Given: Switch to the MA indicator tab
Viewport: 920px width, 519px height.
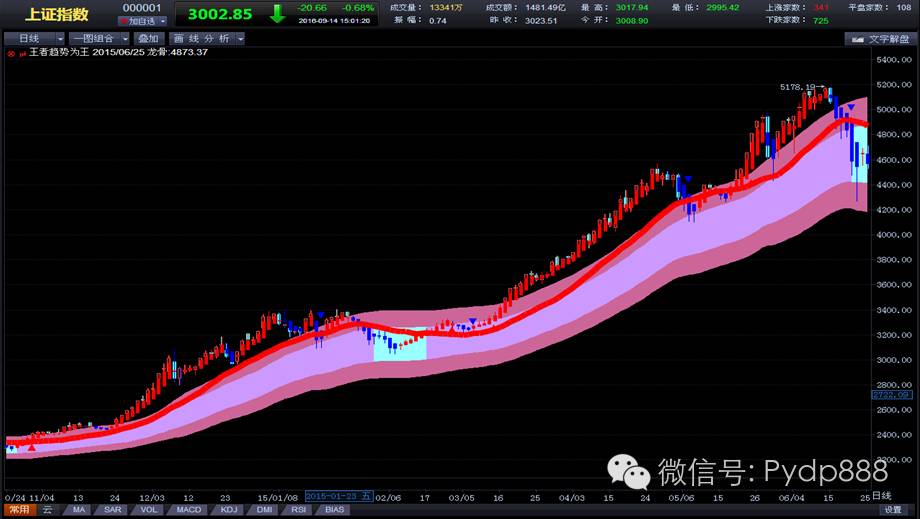Looking at the screenshot, I should [x=79, y=510].
